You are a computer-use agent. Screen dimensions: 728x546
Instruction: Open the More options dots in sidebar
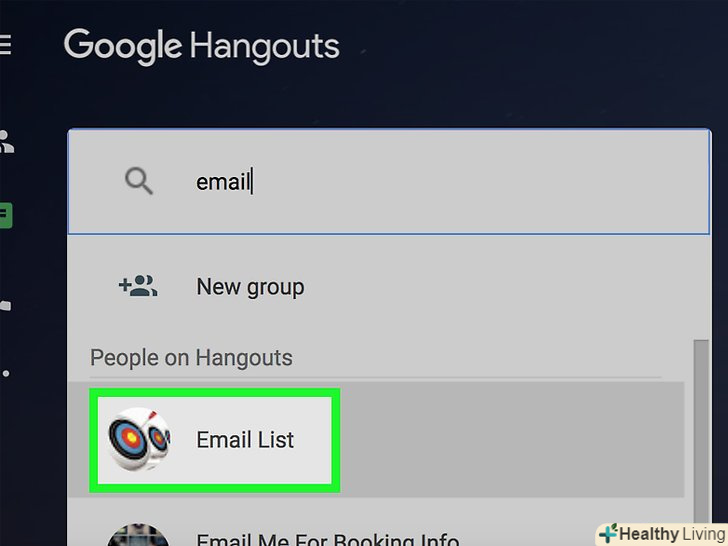6,373
